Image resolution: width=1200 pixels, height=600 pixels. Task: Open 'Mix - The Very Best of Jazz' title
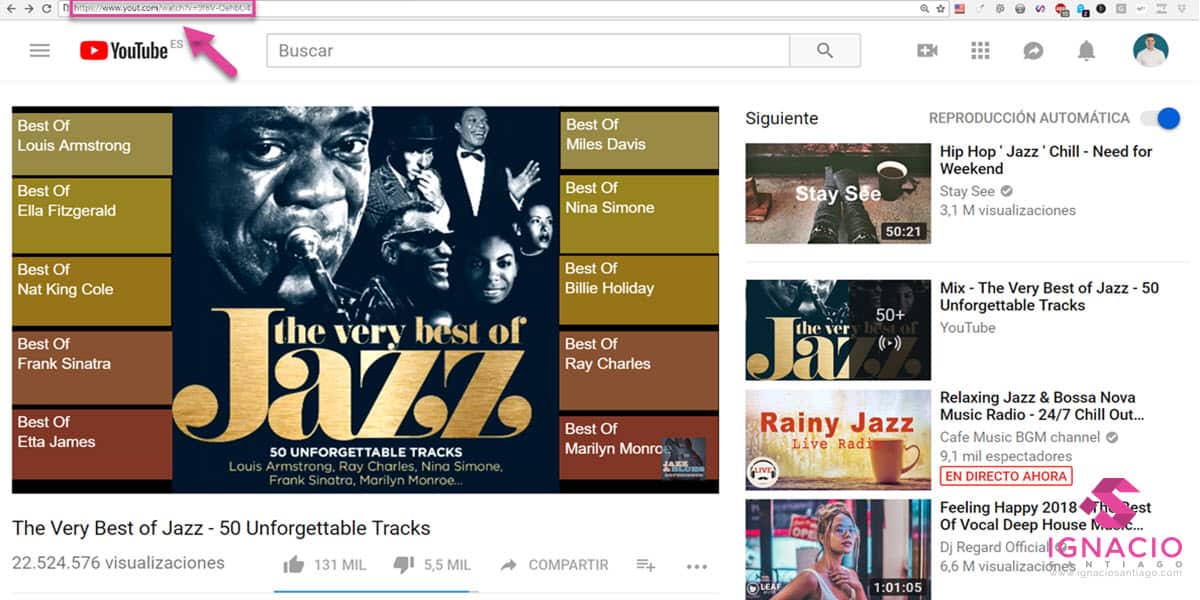(1049, 297)
